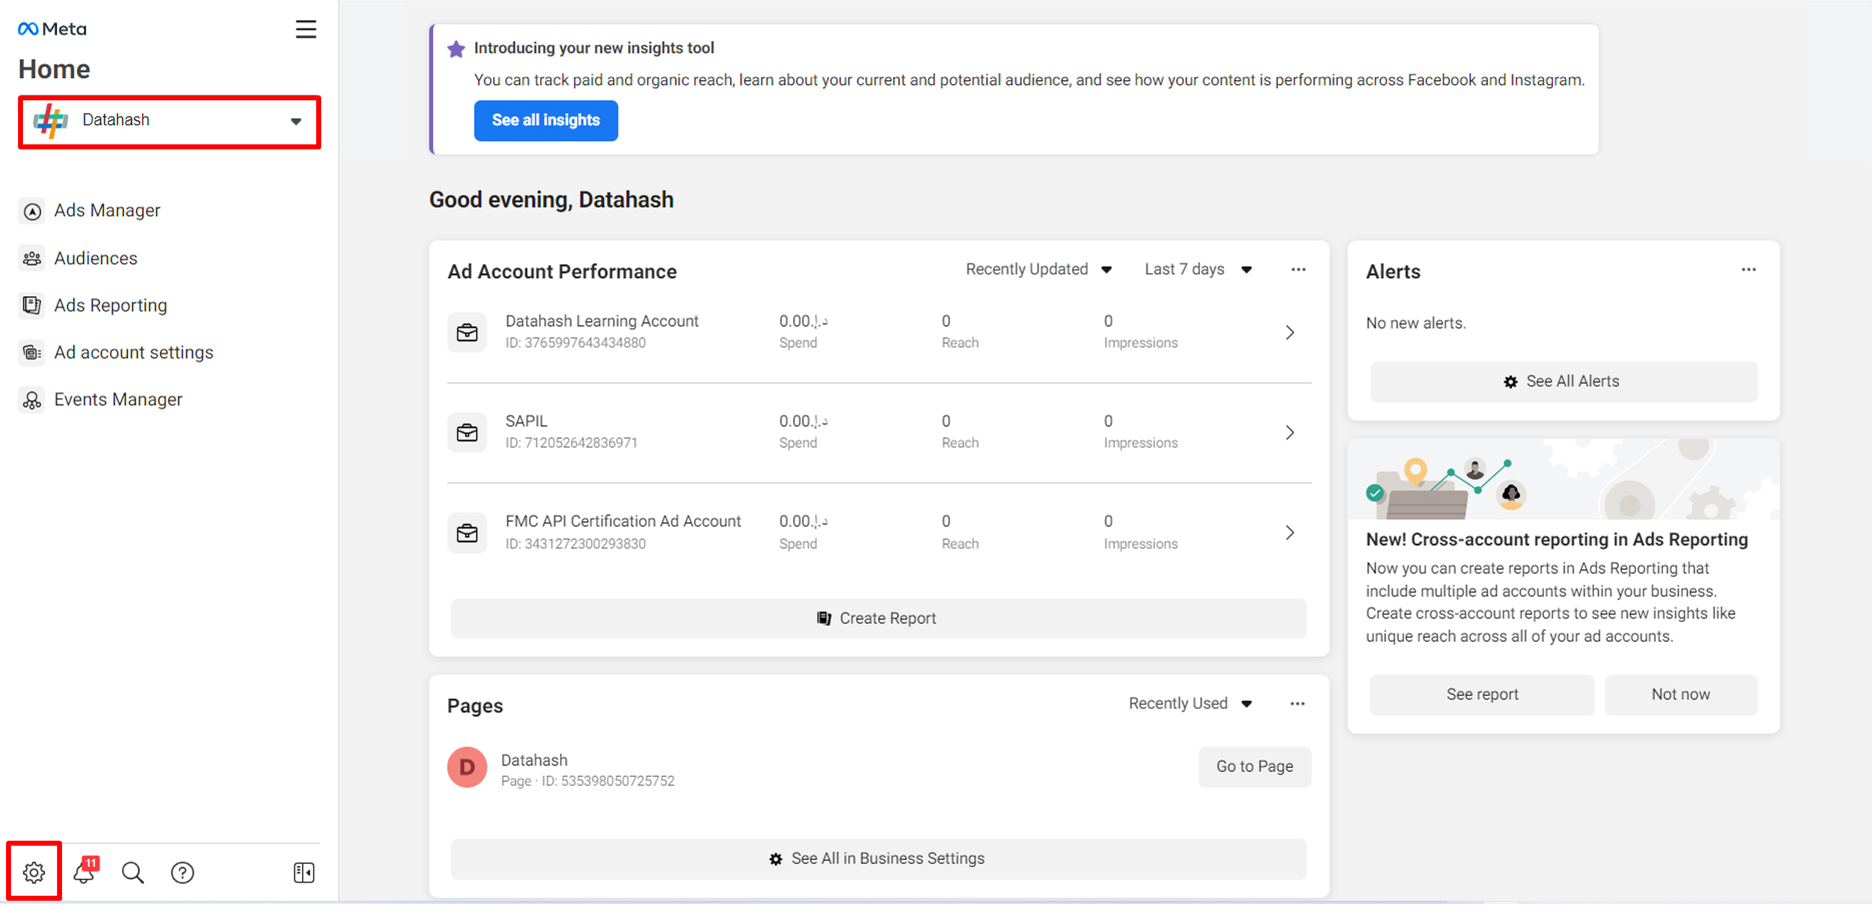Screen dimensions: 1872x909
Task: Click the cross-account reporting illustration
Action: click(1563, 479)
